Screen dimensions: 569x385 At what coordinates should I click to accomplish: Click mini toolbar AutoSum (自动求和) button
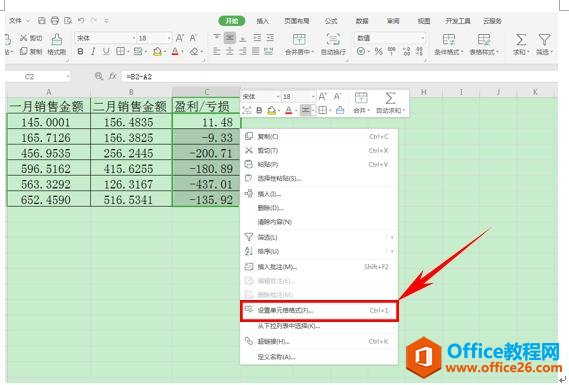click(x=390, y=103)
